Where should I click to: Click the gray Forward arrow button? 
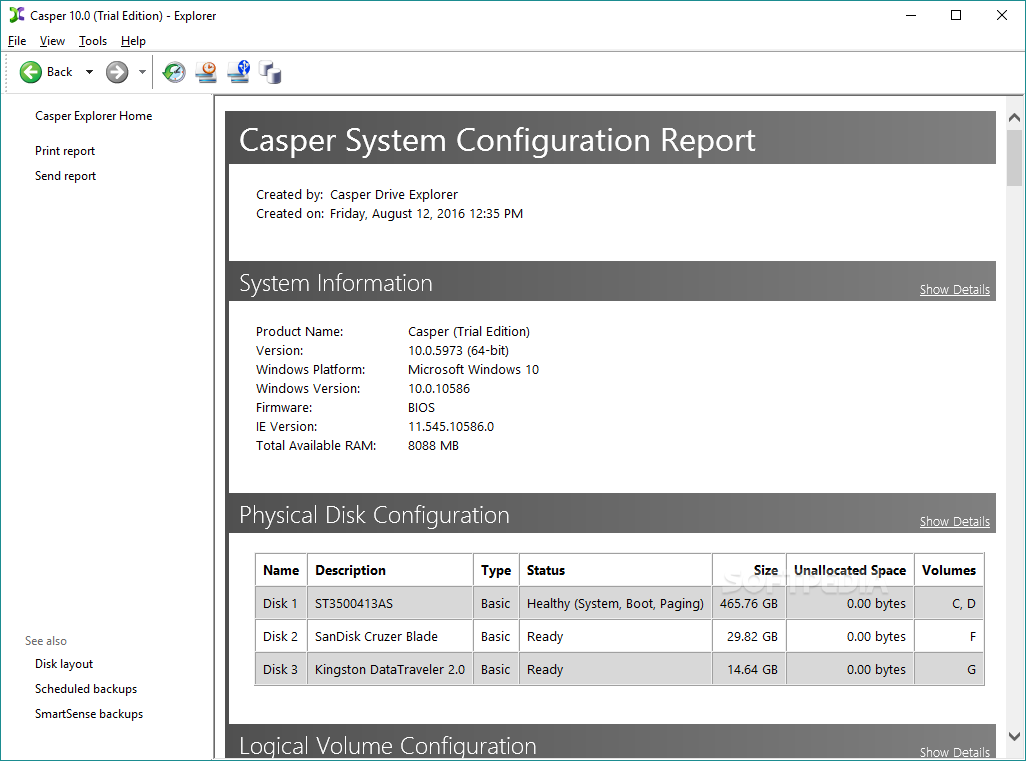coord(117,72)
